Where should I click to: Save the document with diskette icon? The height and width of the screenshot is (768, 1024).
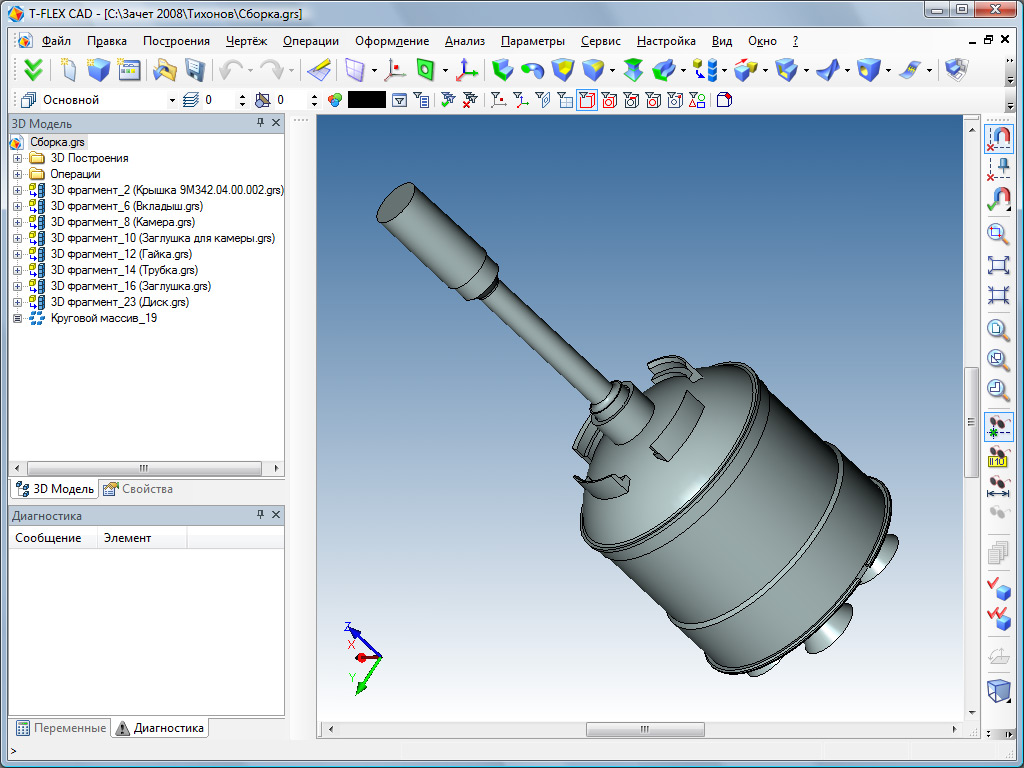coord(195,69)
